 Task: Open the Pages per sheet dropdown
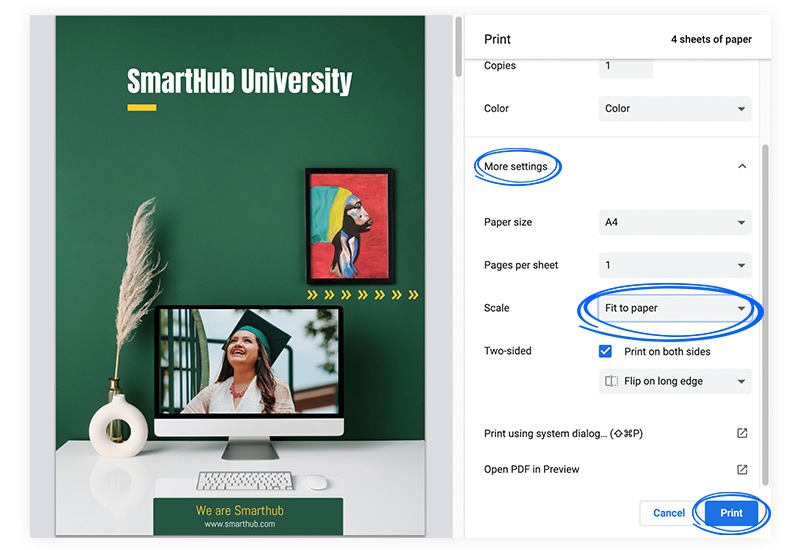tap(675, 265)
